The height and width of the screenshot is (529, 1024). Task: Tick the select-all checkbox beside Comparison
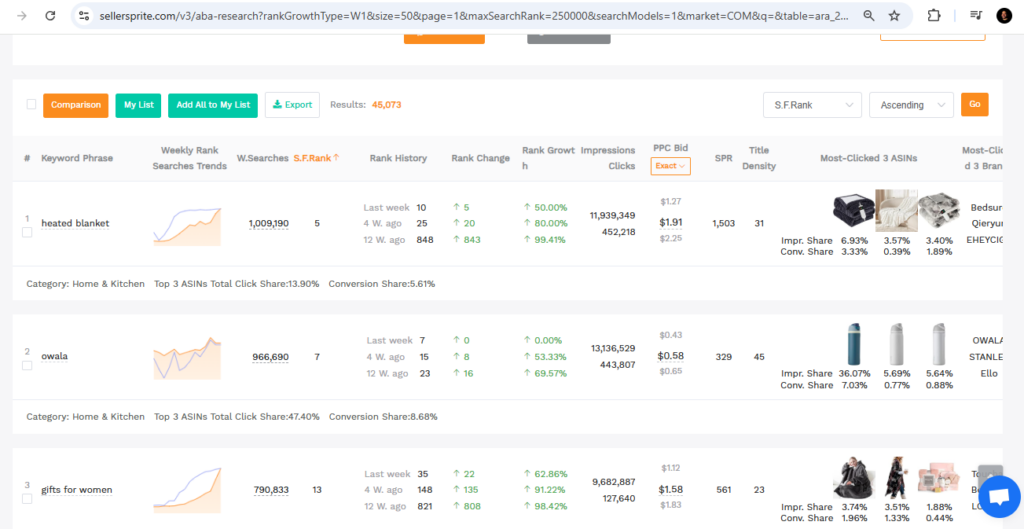(31, 104)
